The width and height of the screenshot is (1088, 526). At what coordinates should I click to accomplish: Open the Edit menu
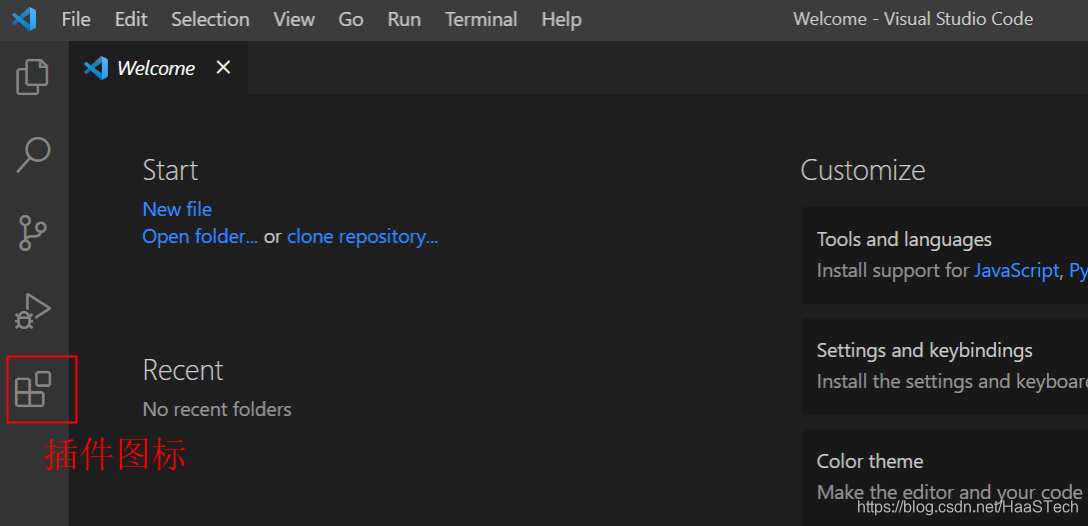click(131, 19)
